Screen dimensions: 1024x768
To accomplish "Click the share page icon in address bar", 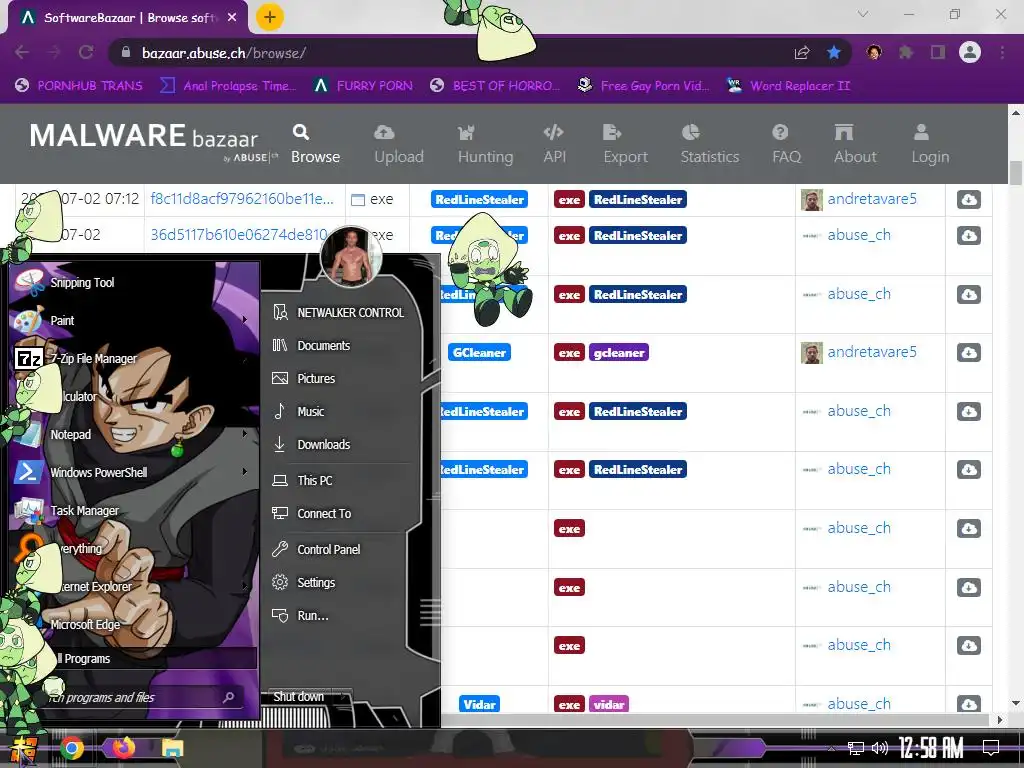I will click(x=802, y=53).
